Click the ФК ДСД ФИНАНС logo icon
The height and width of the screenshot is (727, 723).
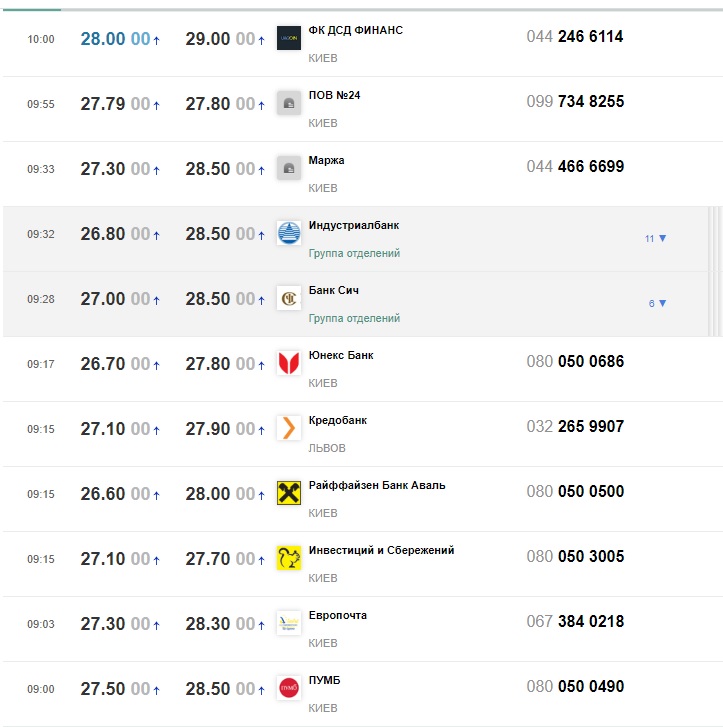coord(289,38)
